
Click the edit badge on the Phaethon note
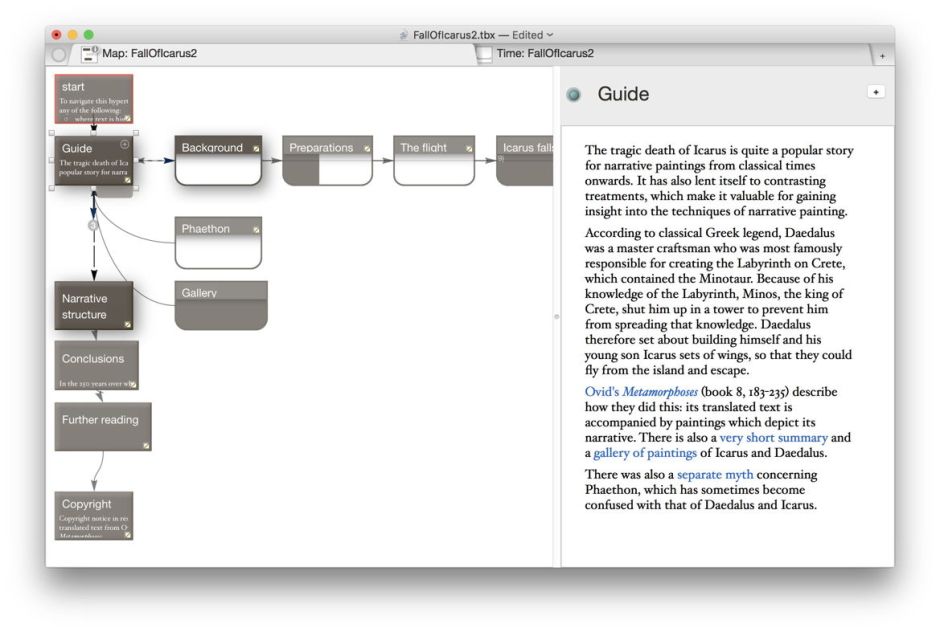tap(256, 229)
